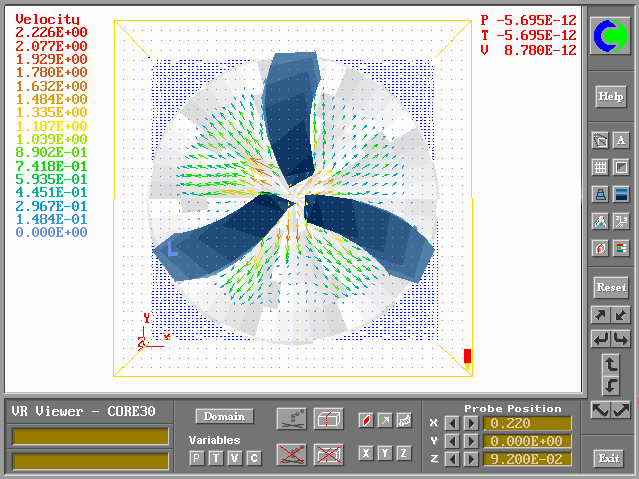Click the blue gradient contour icon
The width and height of the screenshot is (639, 479).
pyautogui.click(x=621, y=194)
